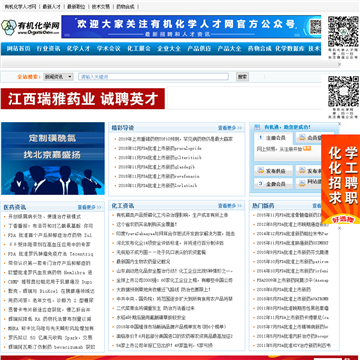Open the 企业大全 navigation item
Screen dimensions: 360x360
point(169,49)
